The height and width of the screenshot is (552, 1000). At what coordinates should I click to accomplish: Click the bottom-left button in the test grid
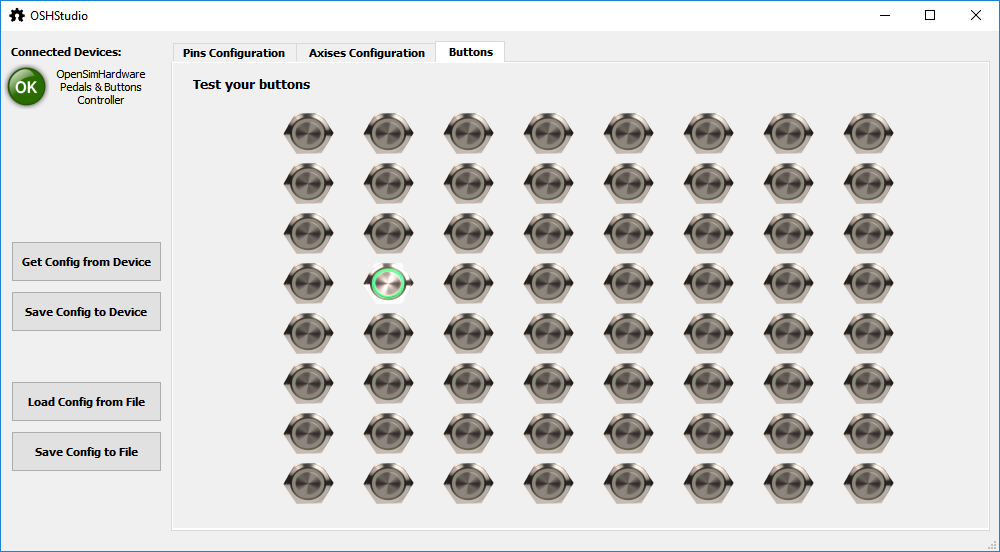[308, 482]
